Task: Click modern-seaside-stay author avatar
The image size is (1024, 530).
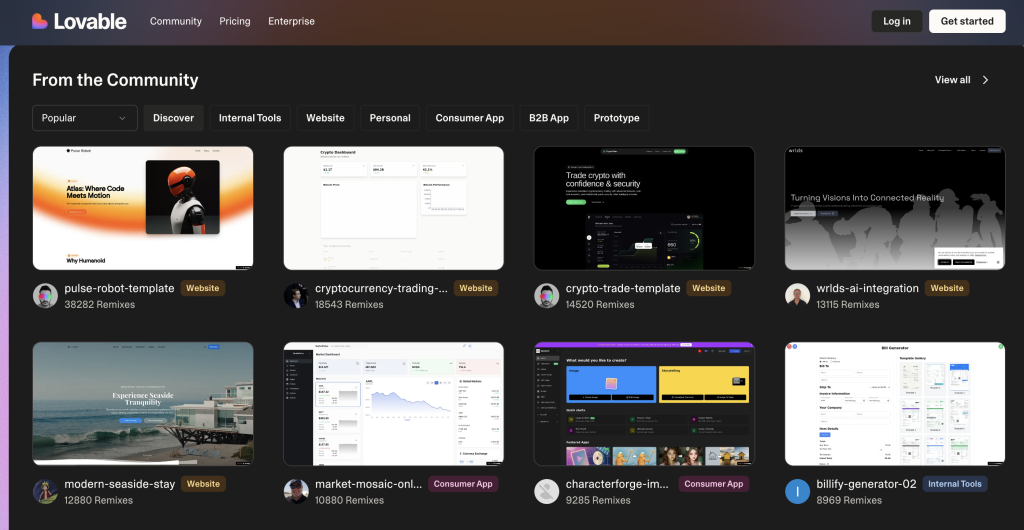Action: point(45,491)
